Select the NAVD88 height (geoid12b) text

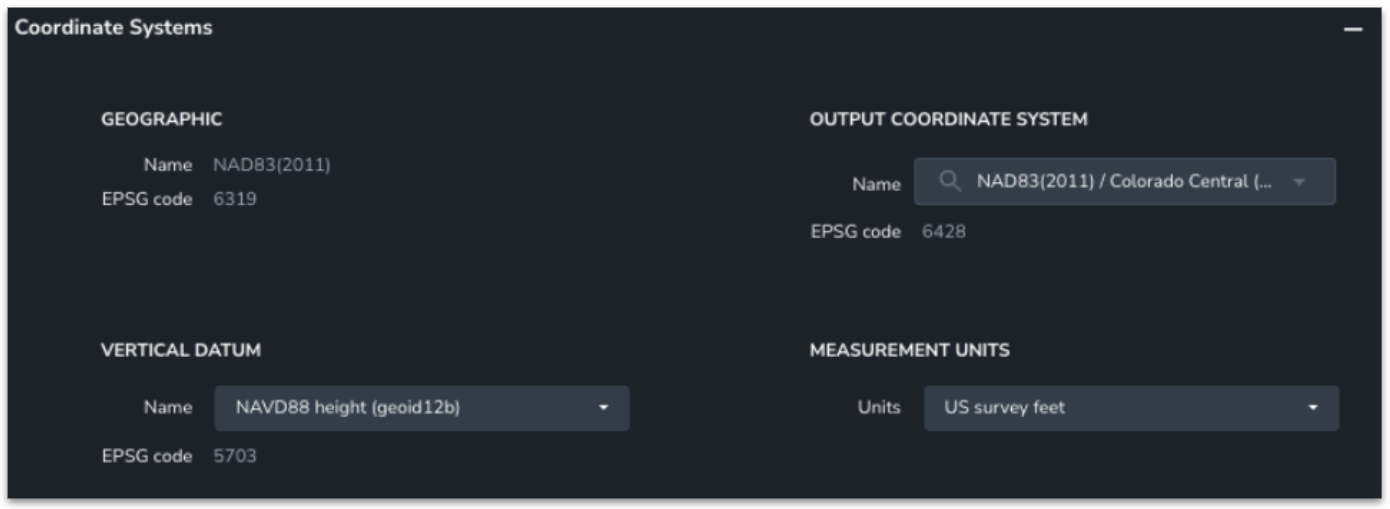(347, 408)
